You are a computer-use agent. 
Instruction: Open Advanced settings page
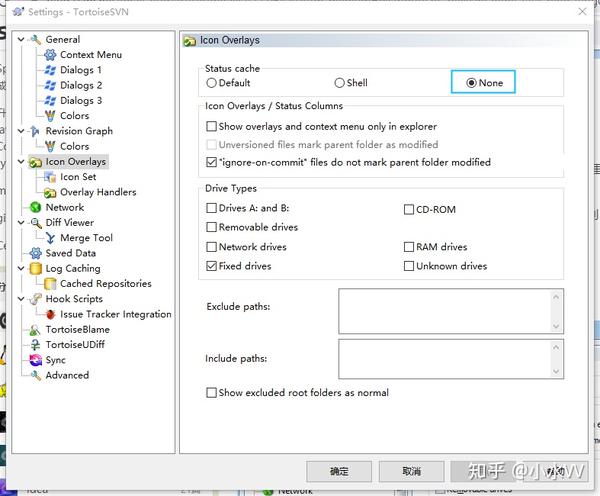(67, 375)
